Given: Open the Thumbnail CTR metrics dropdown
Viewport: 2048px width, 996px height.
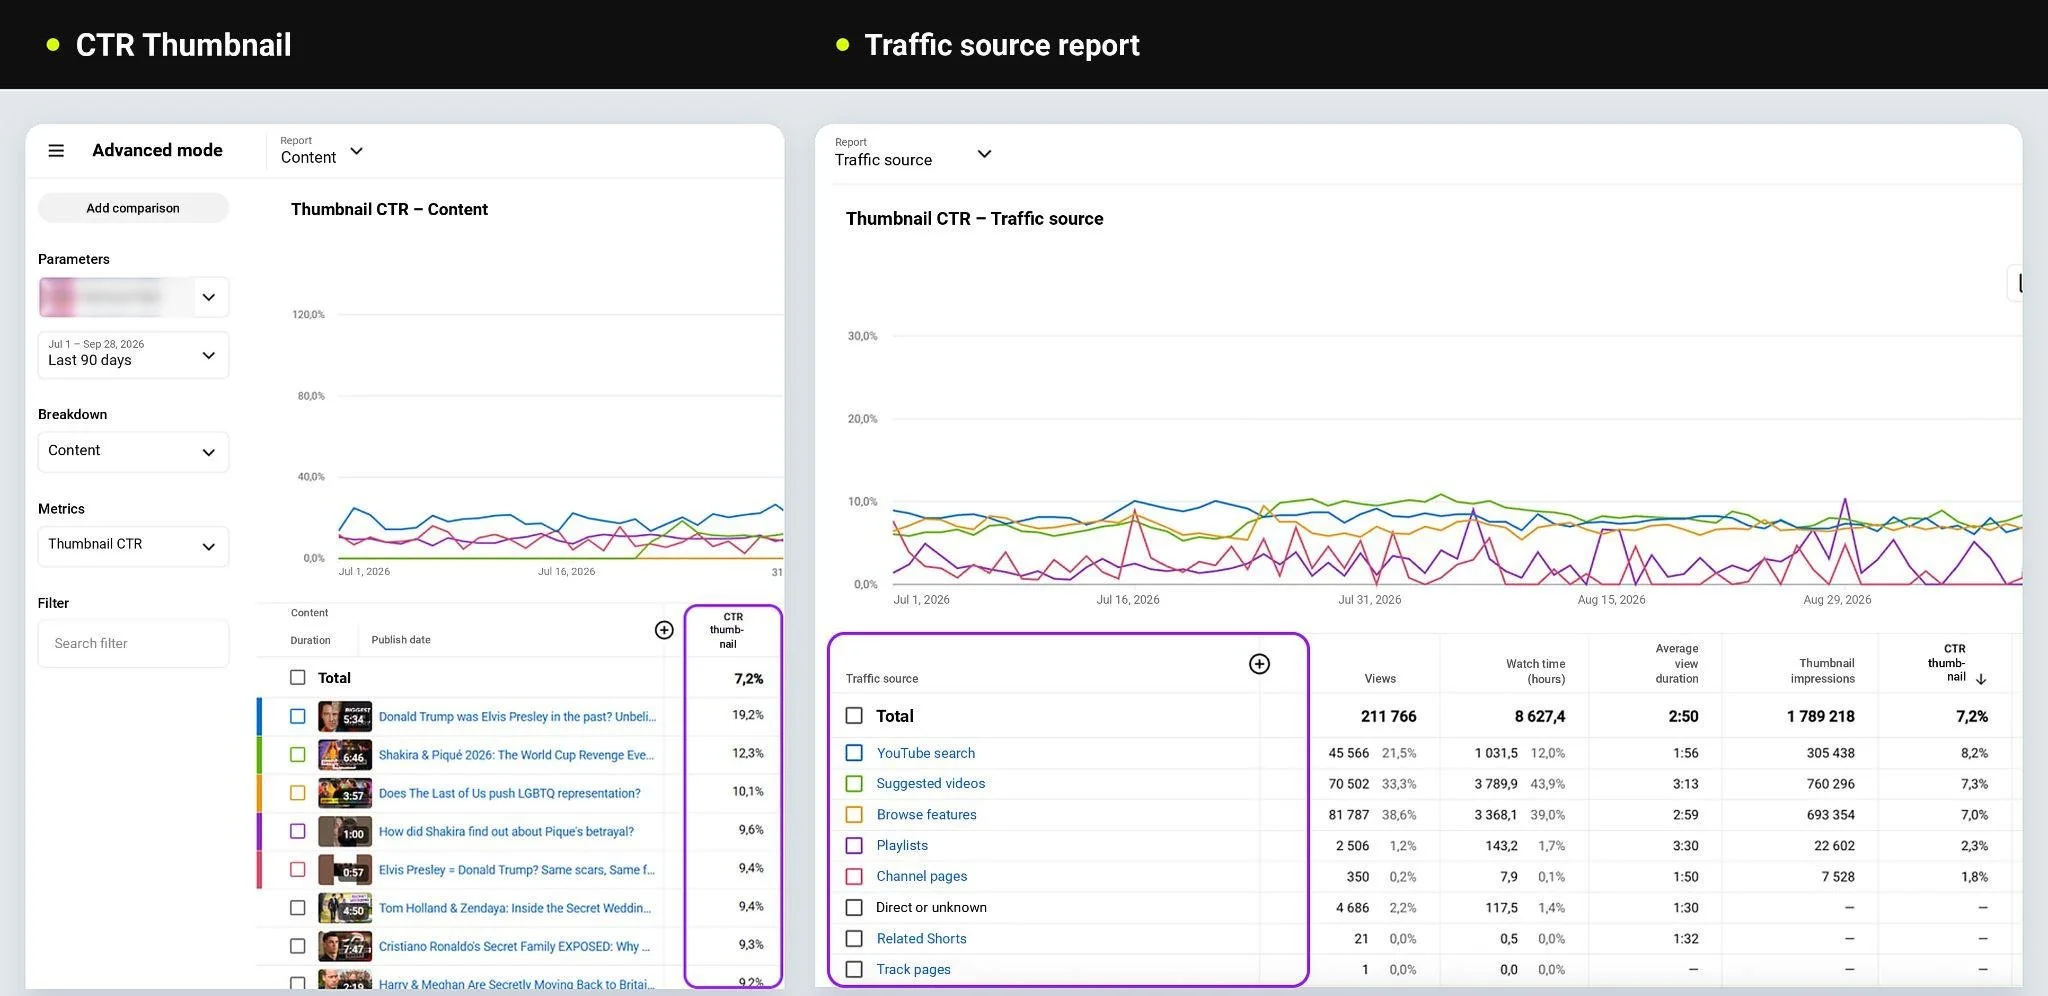Looking at the screenshot, I should pyautogui.click(x=133, y=545).
